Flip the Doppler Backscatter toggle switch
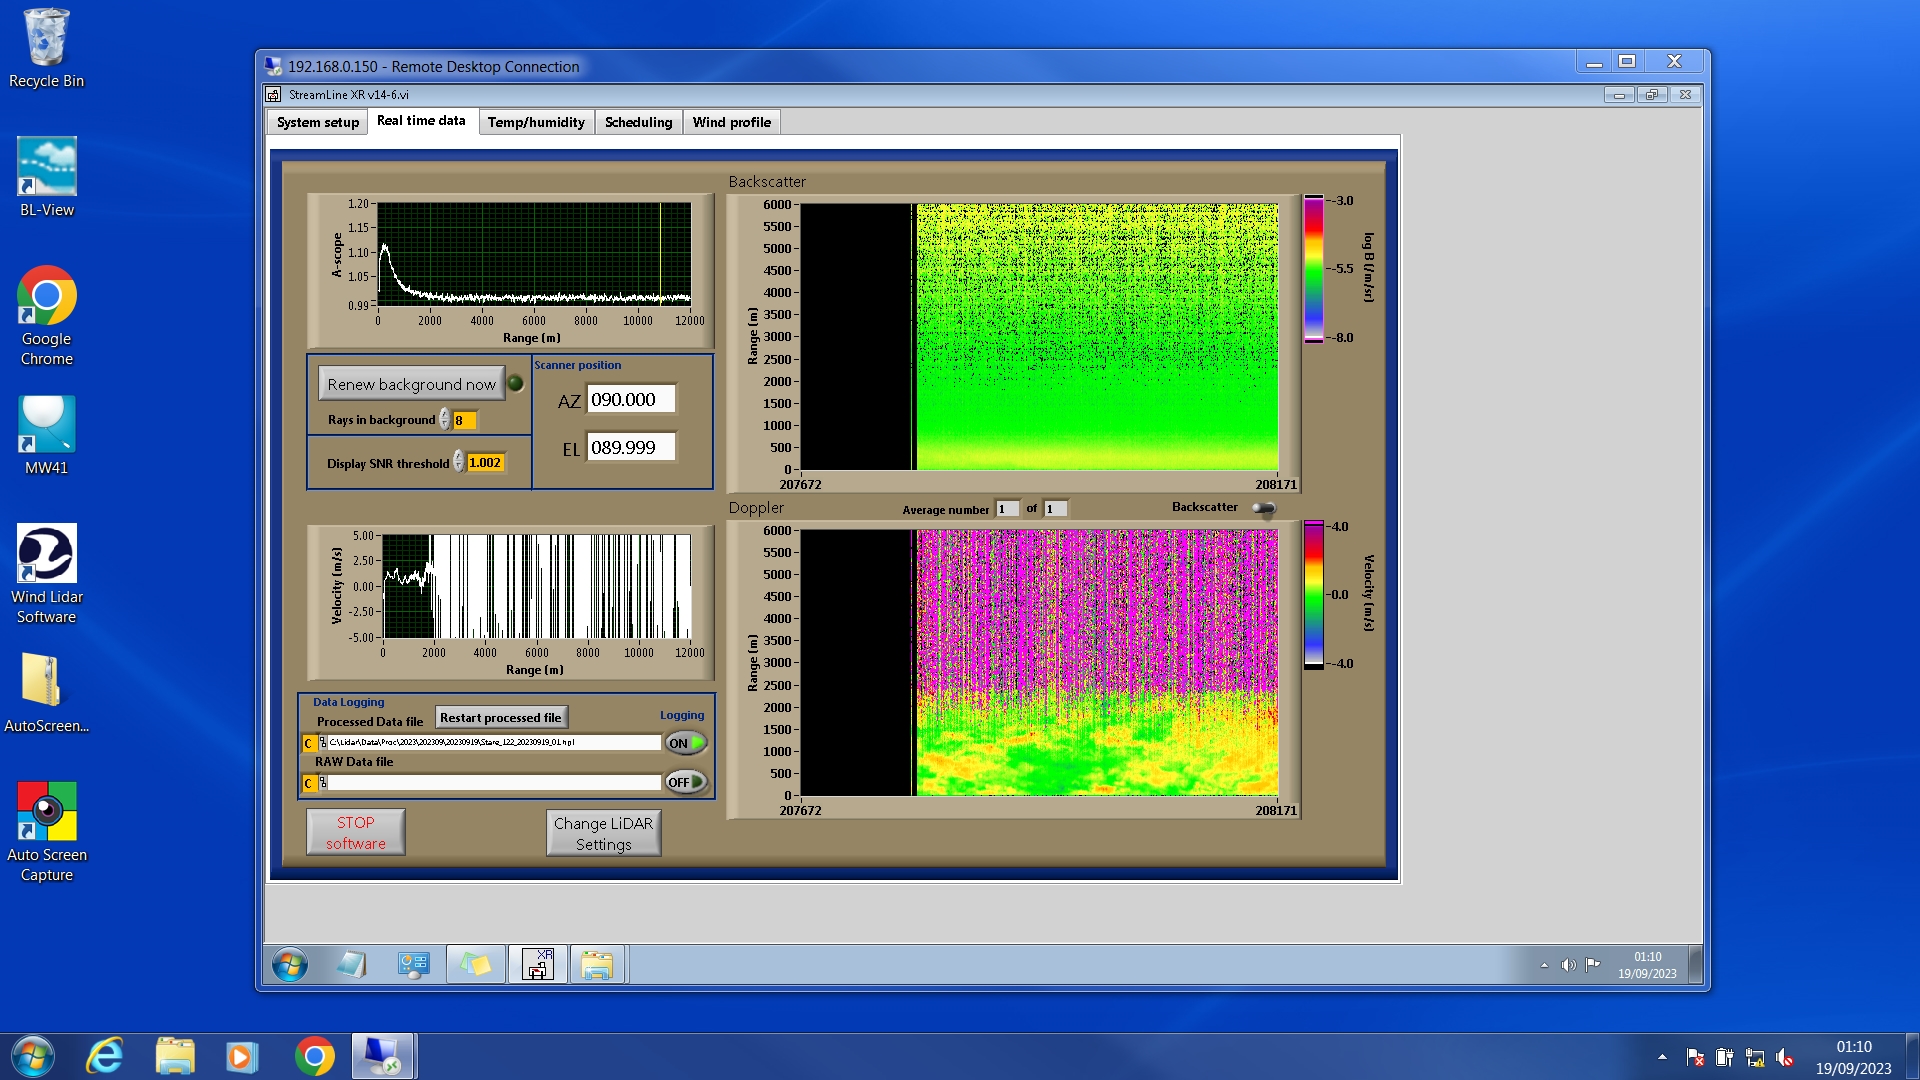1920x1080 pixels. tap(1264, 509)
